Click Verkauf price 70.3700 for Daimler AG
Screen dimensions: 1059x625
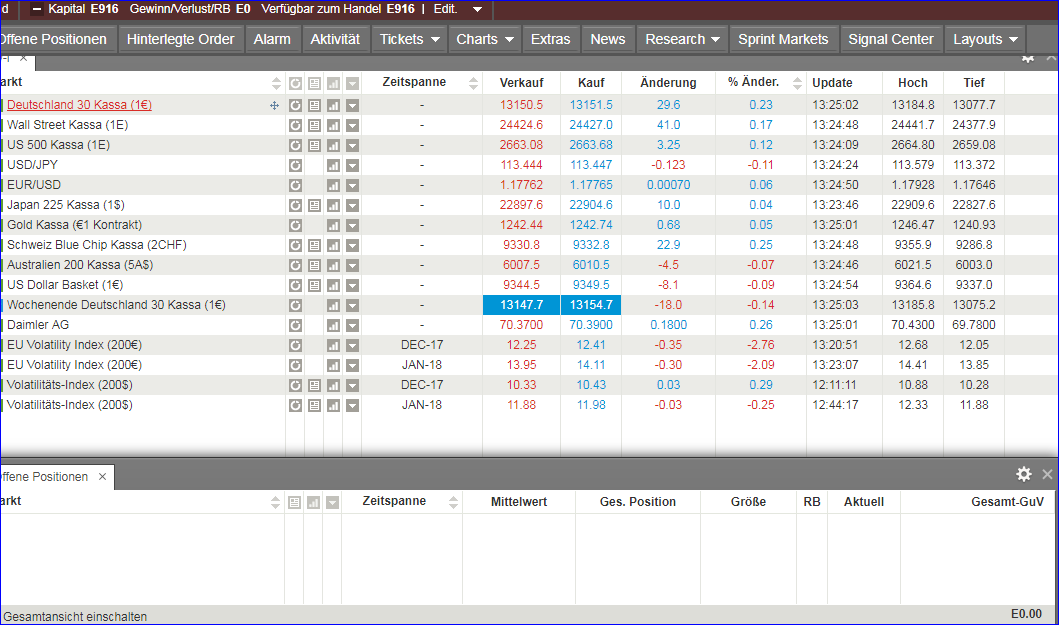point(521,325)
